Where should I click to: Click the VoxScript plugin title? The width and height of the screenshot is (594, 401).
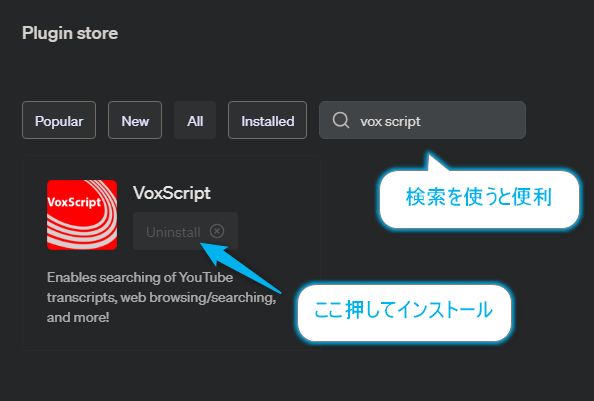[x=172, y=193]
